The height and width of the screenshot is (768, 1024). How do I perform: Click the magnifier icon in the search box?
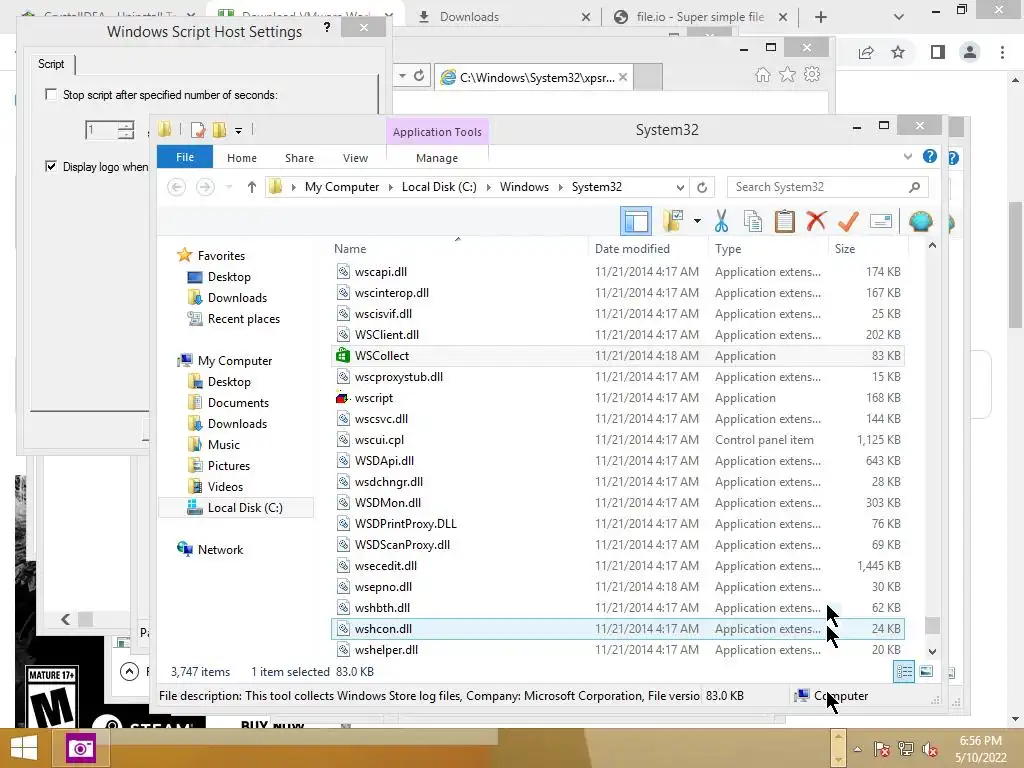[x=914, y=187]
